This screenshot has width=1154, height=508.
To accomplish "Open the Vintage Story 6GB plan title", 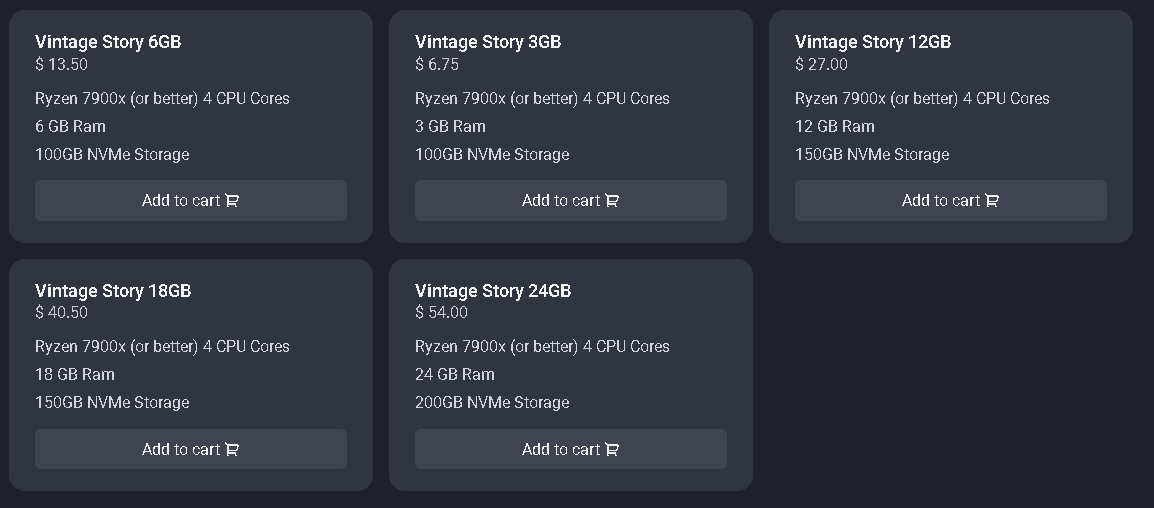I will (108, 42).
